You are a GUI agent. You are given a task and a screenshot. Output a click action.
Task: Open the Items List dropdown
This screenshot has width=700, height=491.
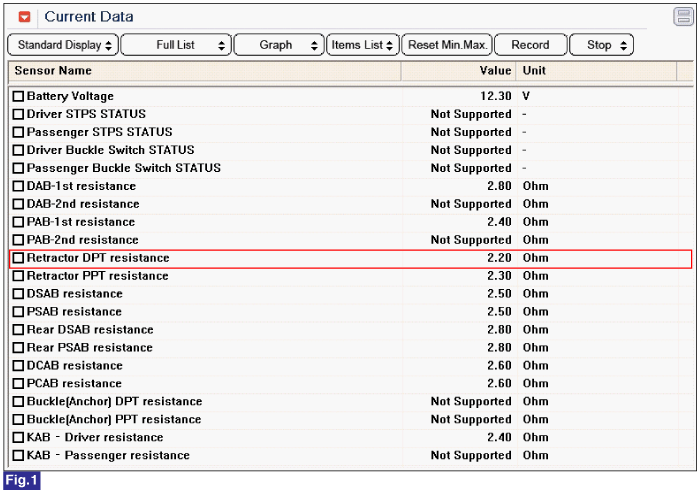362,45
